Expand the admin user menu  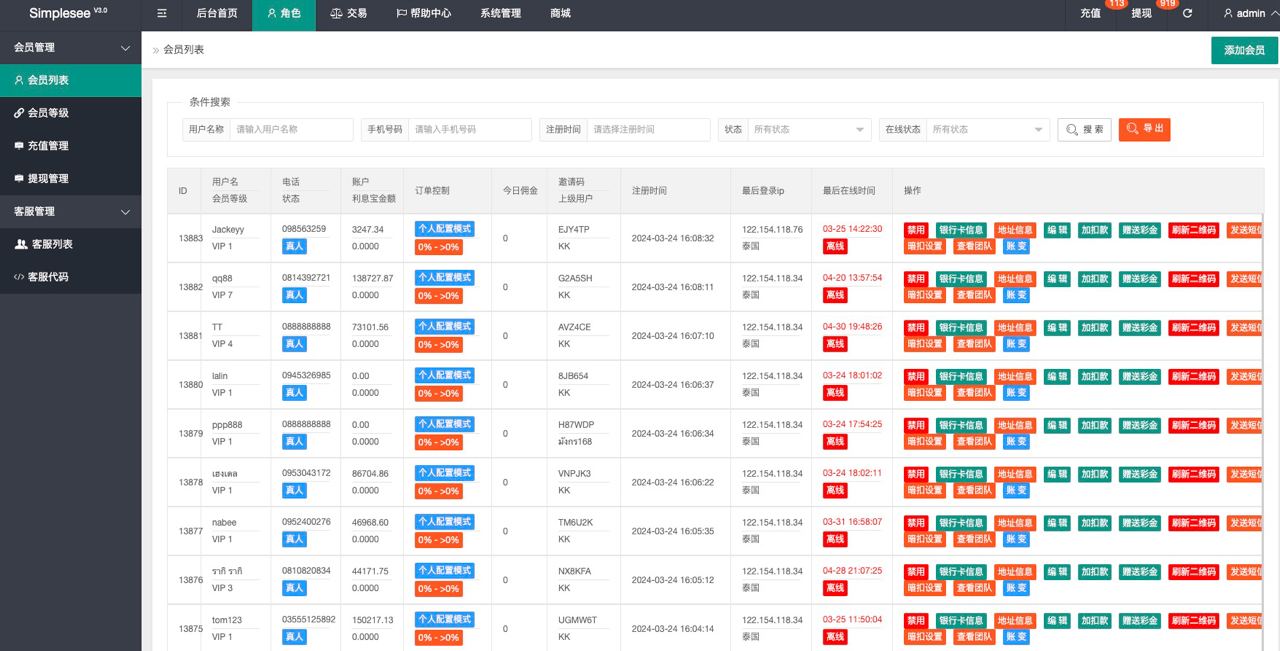(x=1250, y=14)
